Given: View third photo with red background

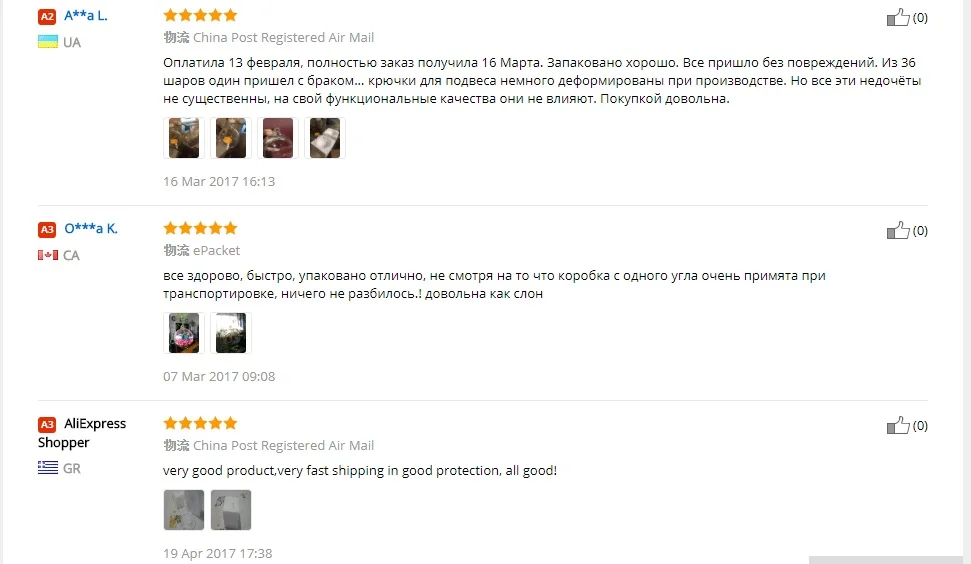Looking at the screenshot, I should (x=278, y=138).
